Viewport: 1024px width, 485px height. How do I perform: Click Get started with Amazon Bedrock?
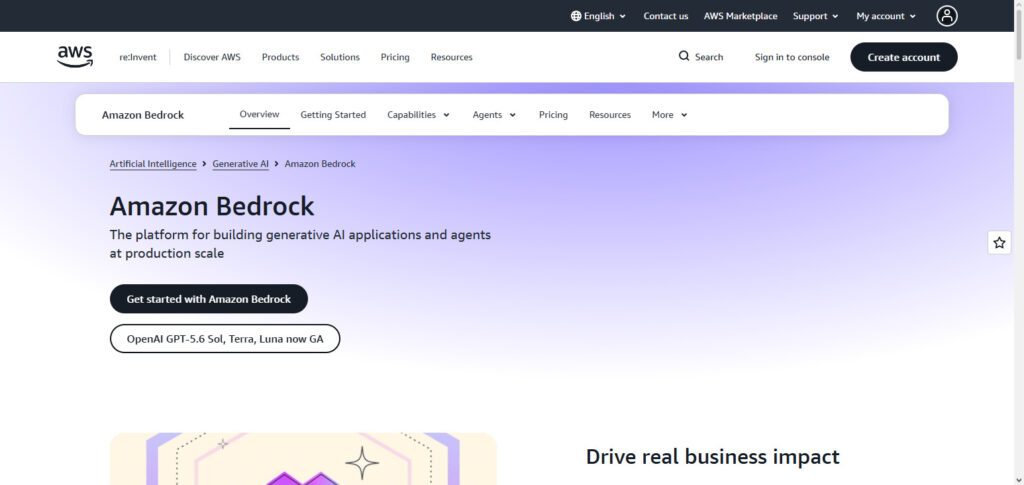tap(209, 299)
